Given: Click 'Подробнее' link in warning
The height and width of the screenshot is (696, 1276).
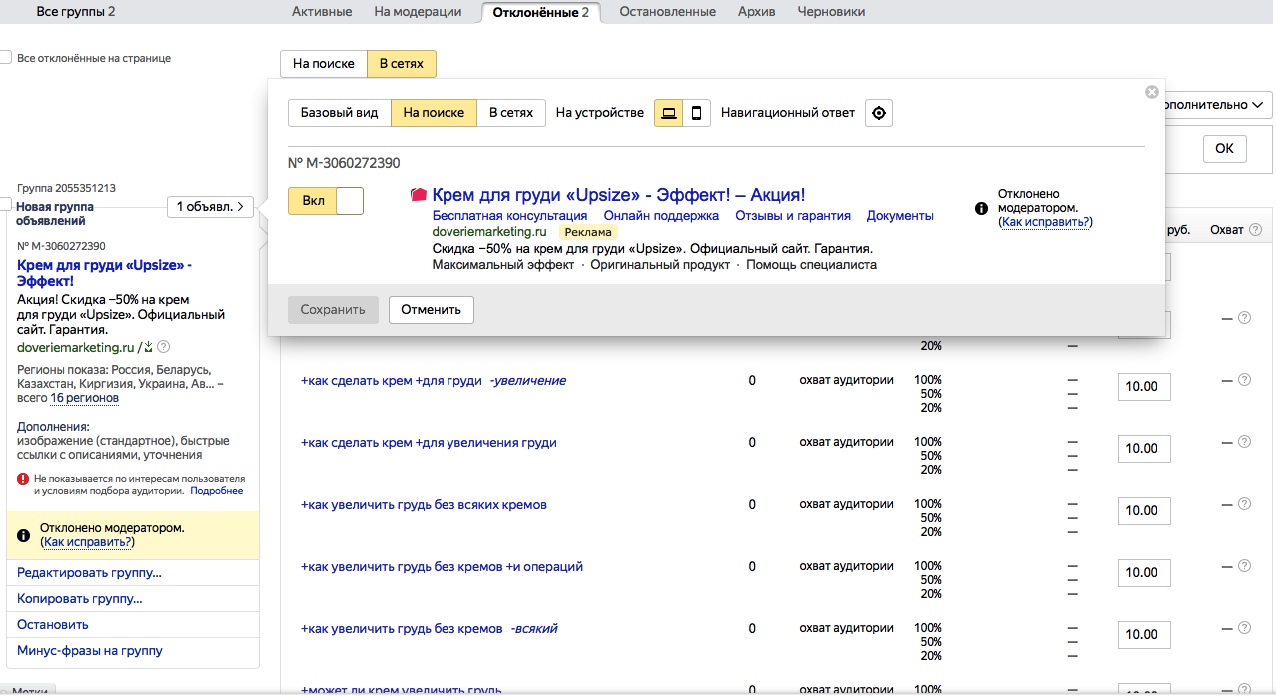Looking at the screenshot, I should (x=217, y=491).
